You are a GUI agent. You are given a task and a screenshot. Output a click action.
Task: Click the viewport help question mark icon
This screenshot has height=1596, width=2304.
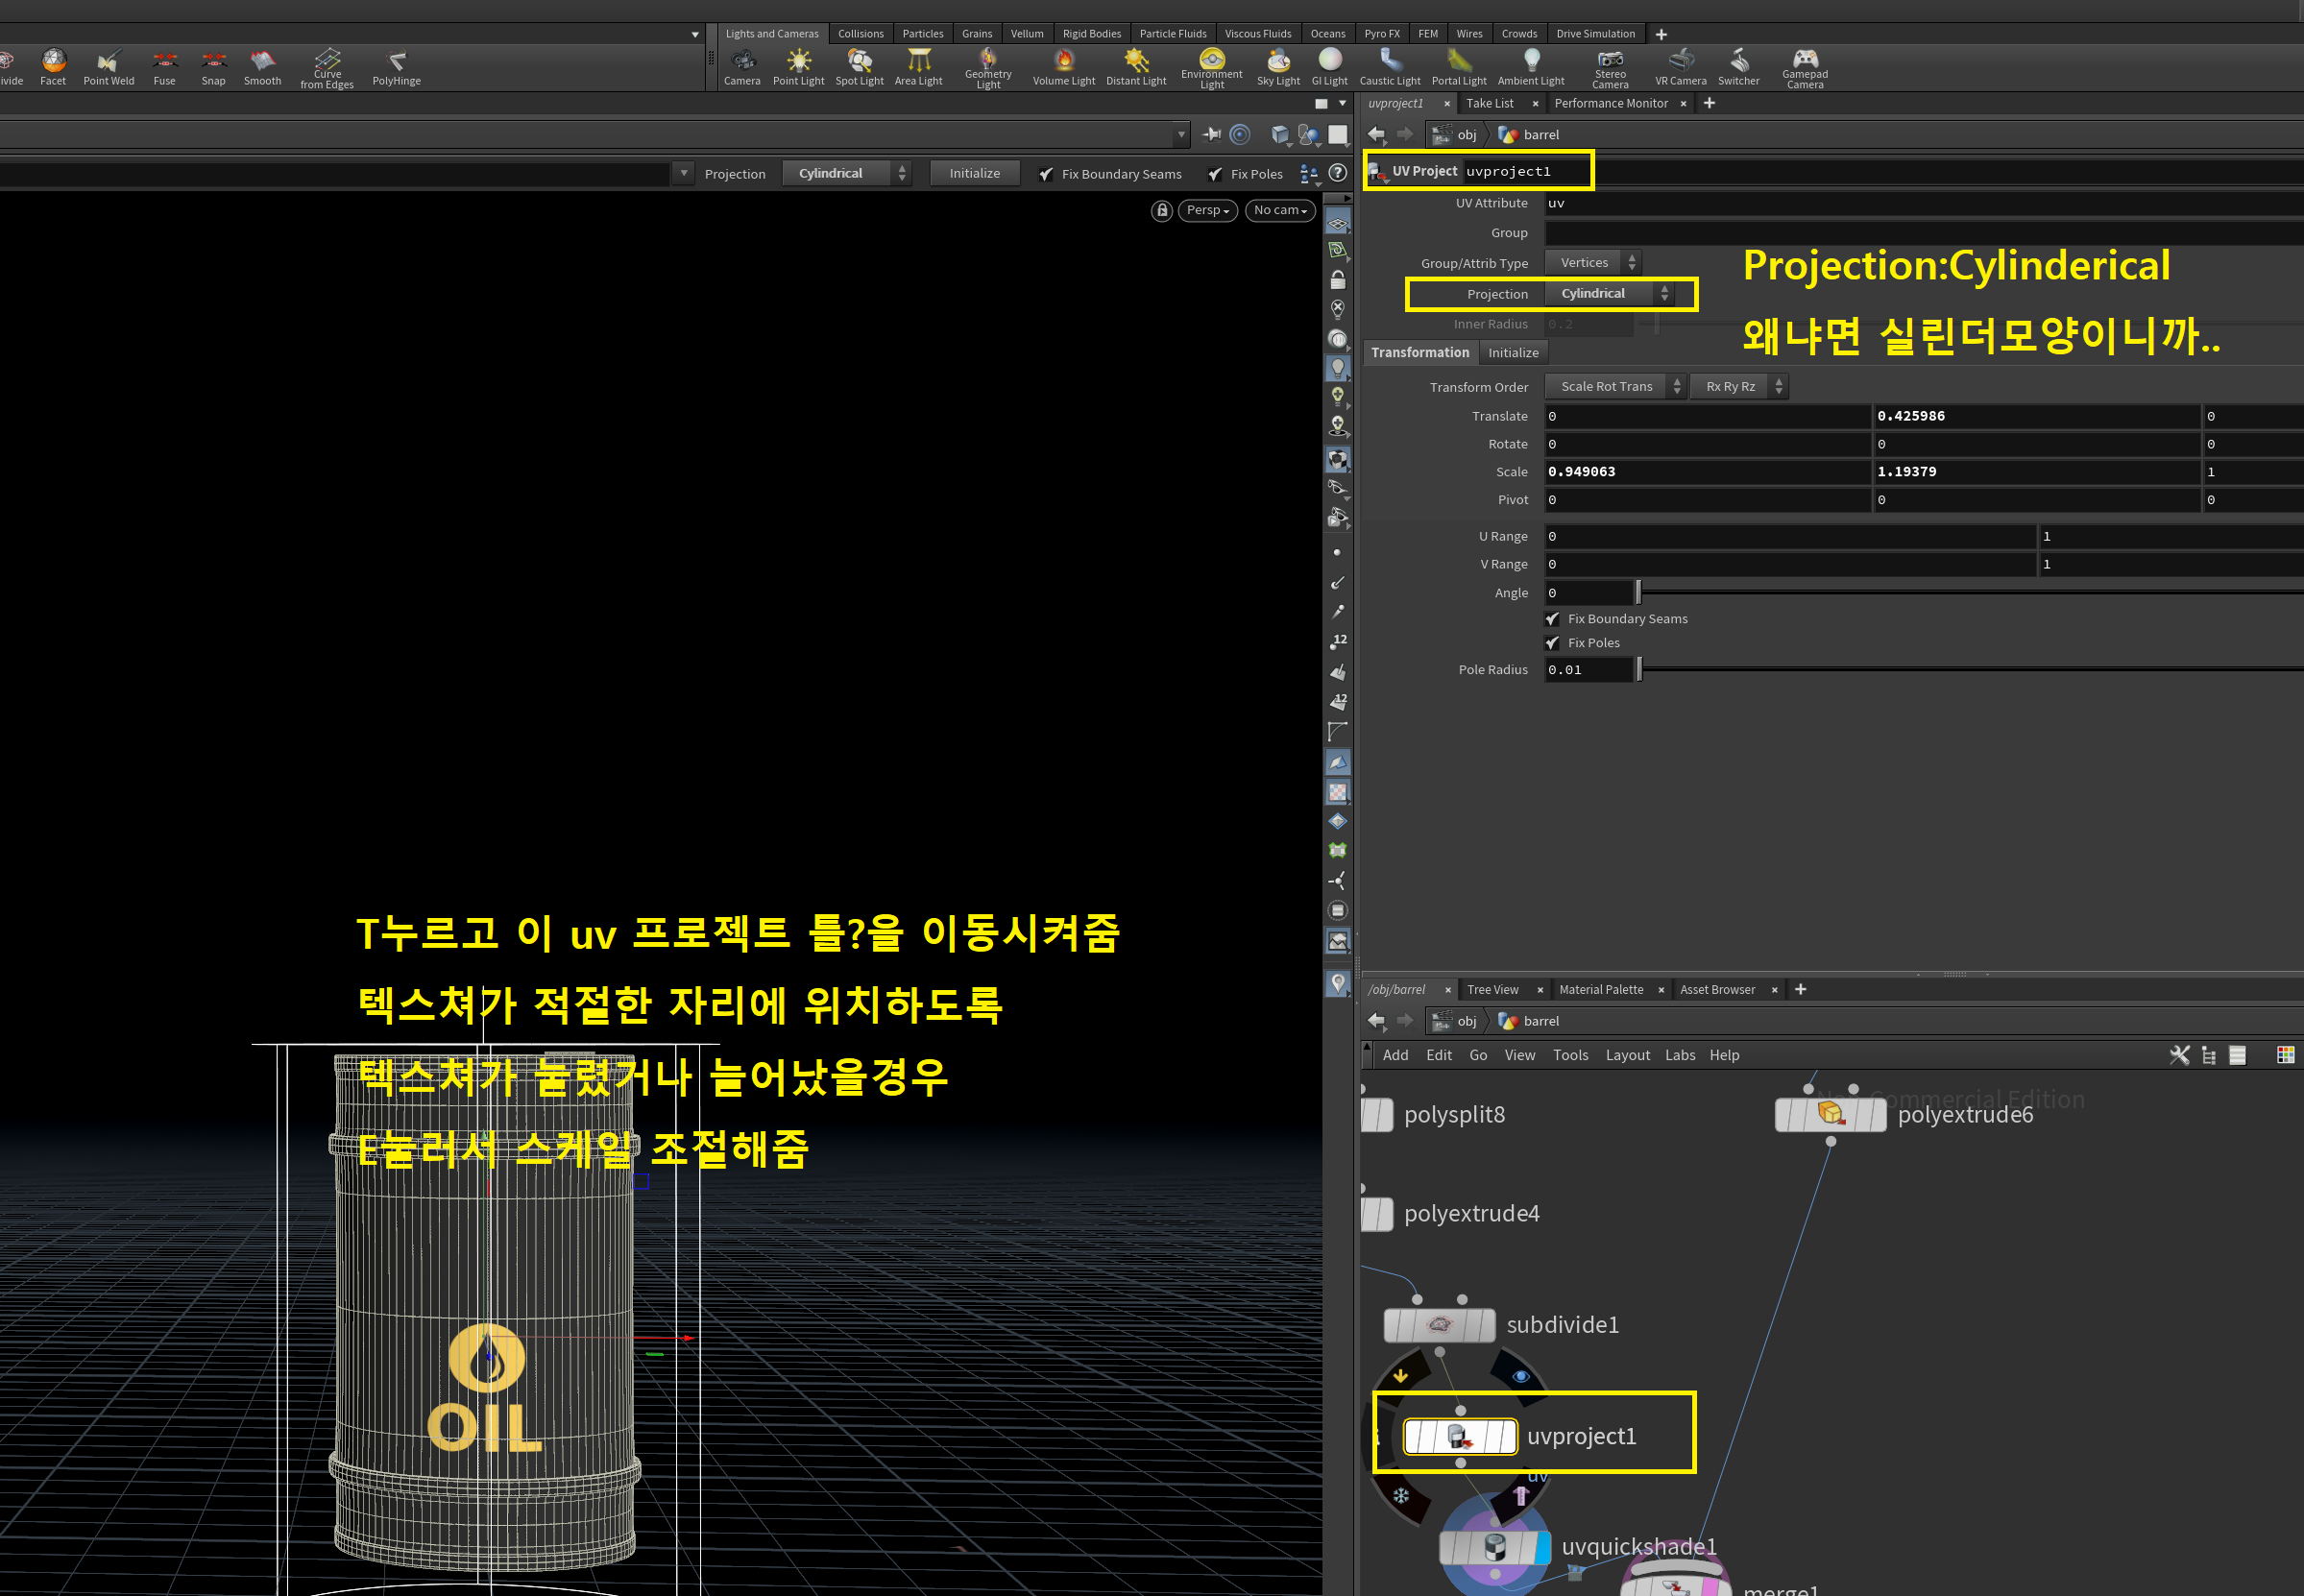coord(1337,173)
